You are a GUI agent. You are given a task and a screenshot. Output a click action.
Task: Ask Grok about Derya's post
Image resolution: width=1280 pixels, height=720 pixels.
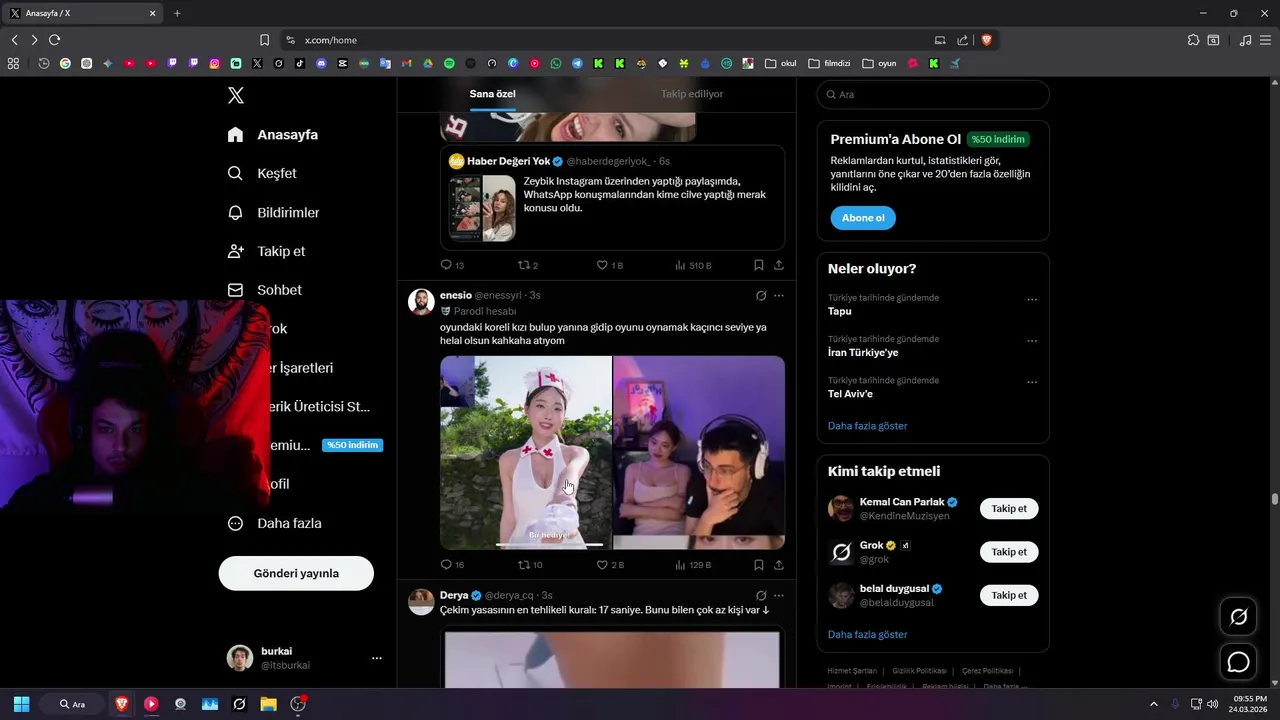click(761, 595)
